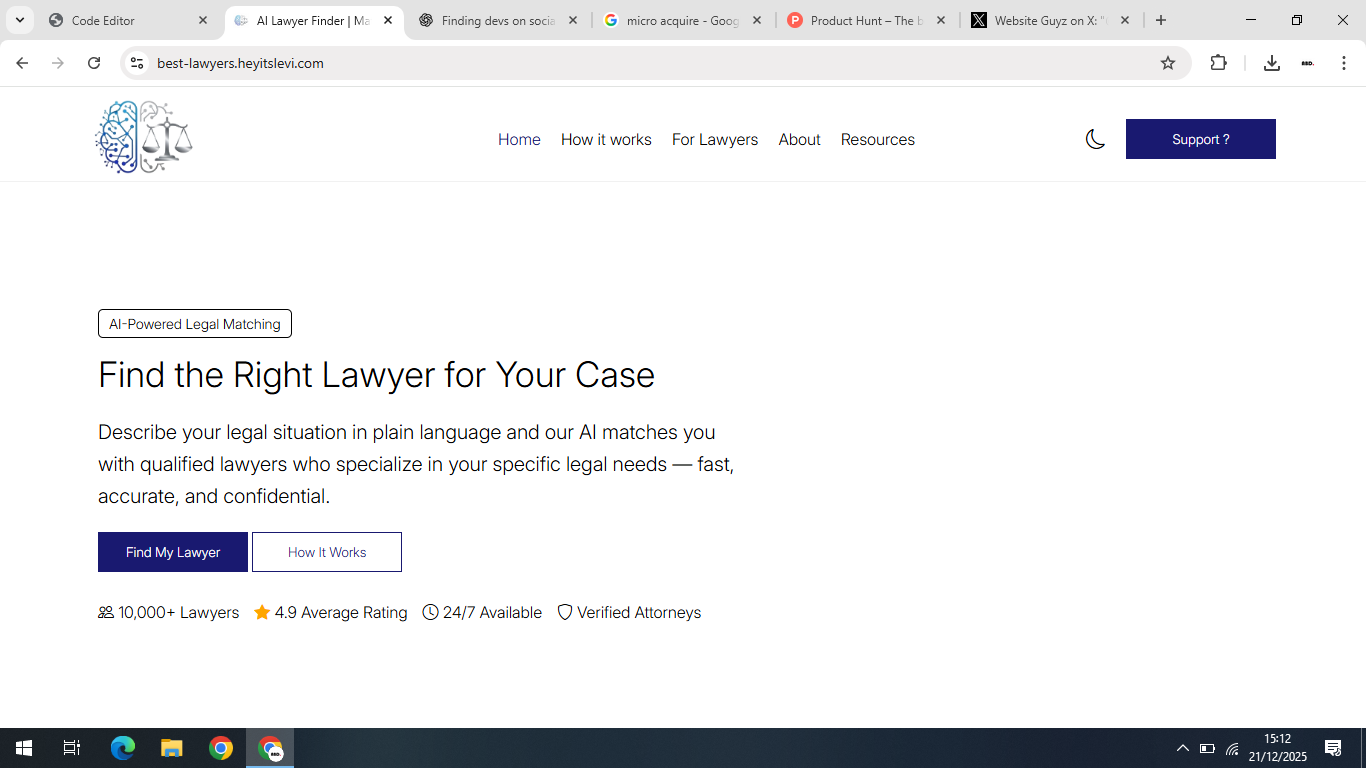This screenshot has width=1366, height=768.
Task: Select the For Lawyers navigation item
Action: click(715, 139)
